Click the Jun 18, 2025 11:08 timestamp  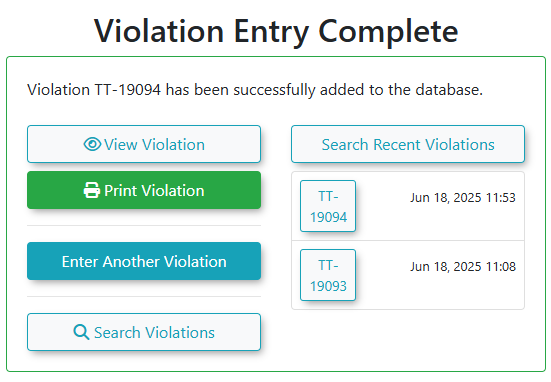463,266
